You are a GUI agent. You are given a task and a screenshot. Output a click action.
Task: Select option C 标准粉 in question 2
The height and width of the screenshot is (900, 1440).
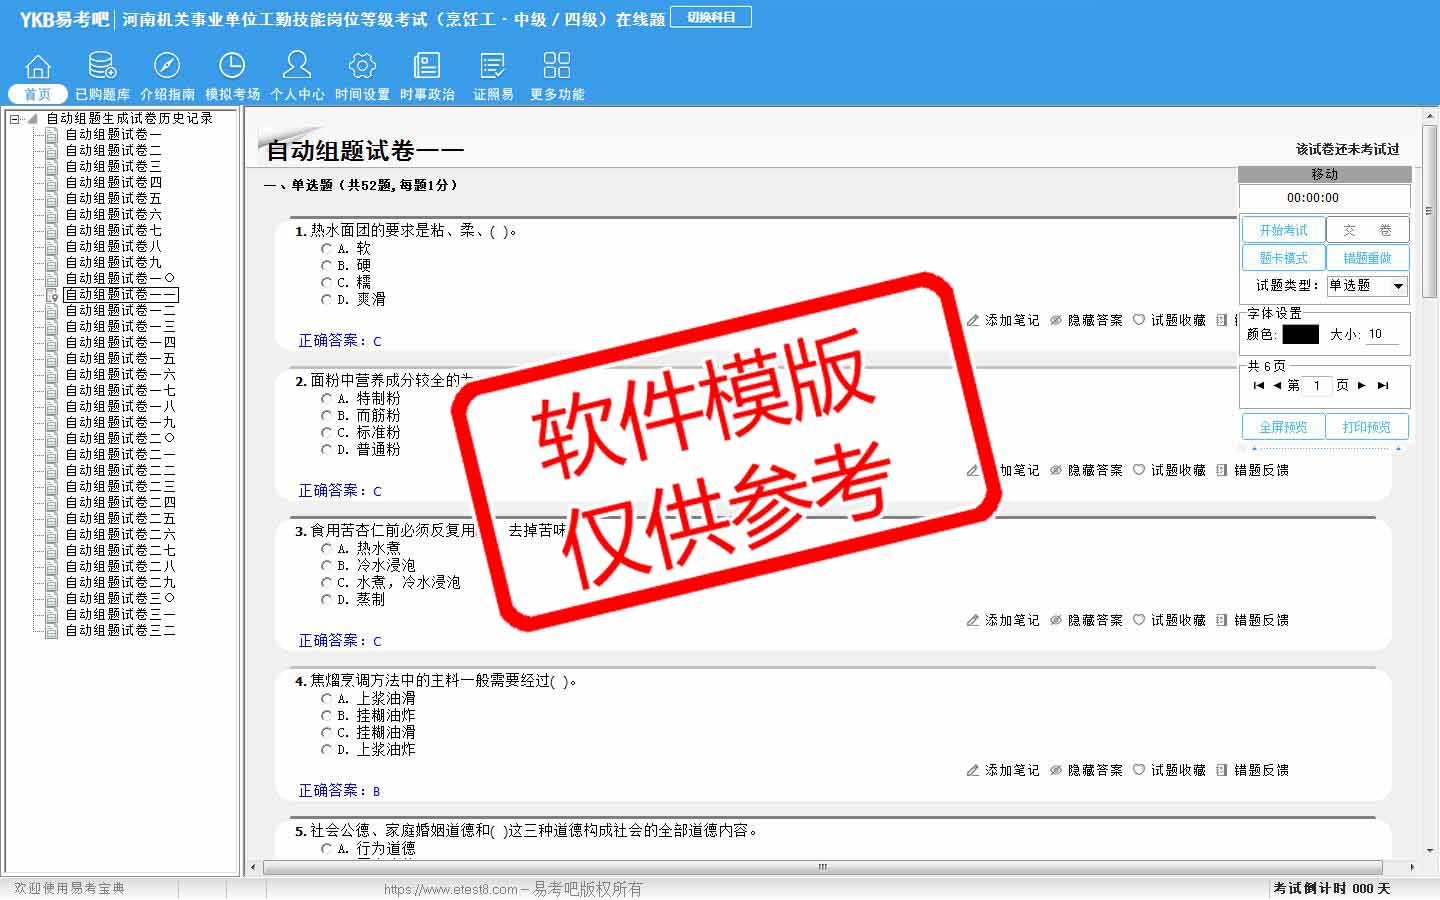[x=326, y=432]
